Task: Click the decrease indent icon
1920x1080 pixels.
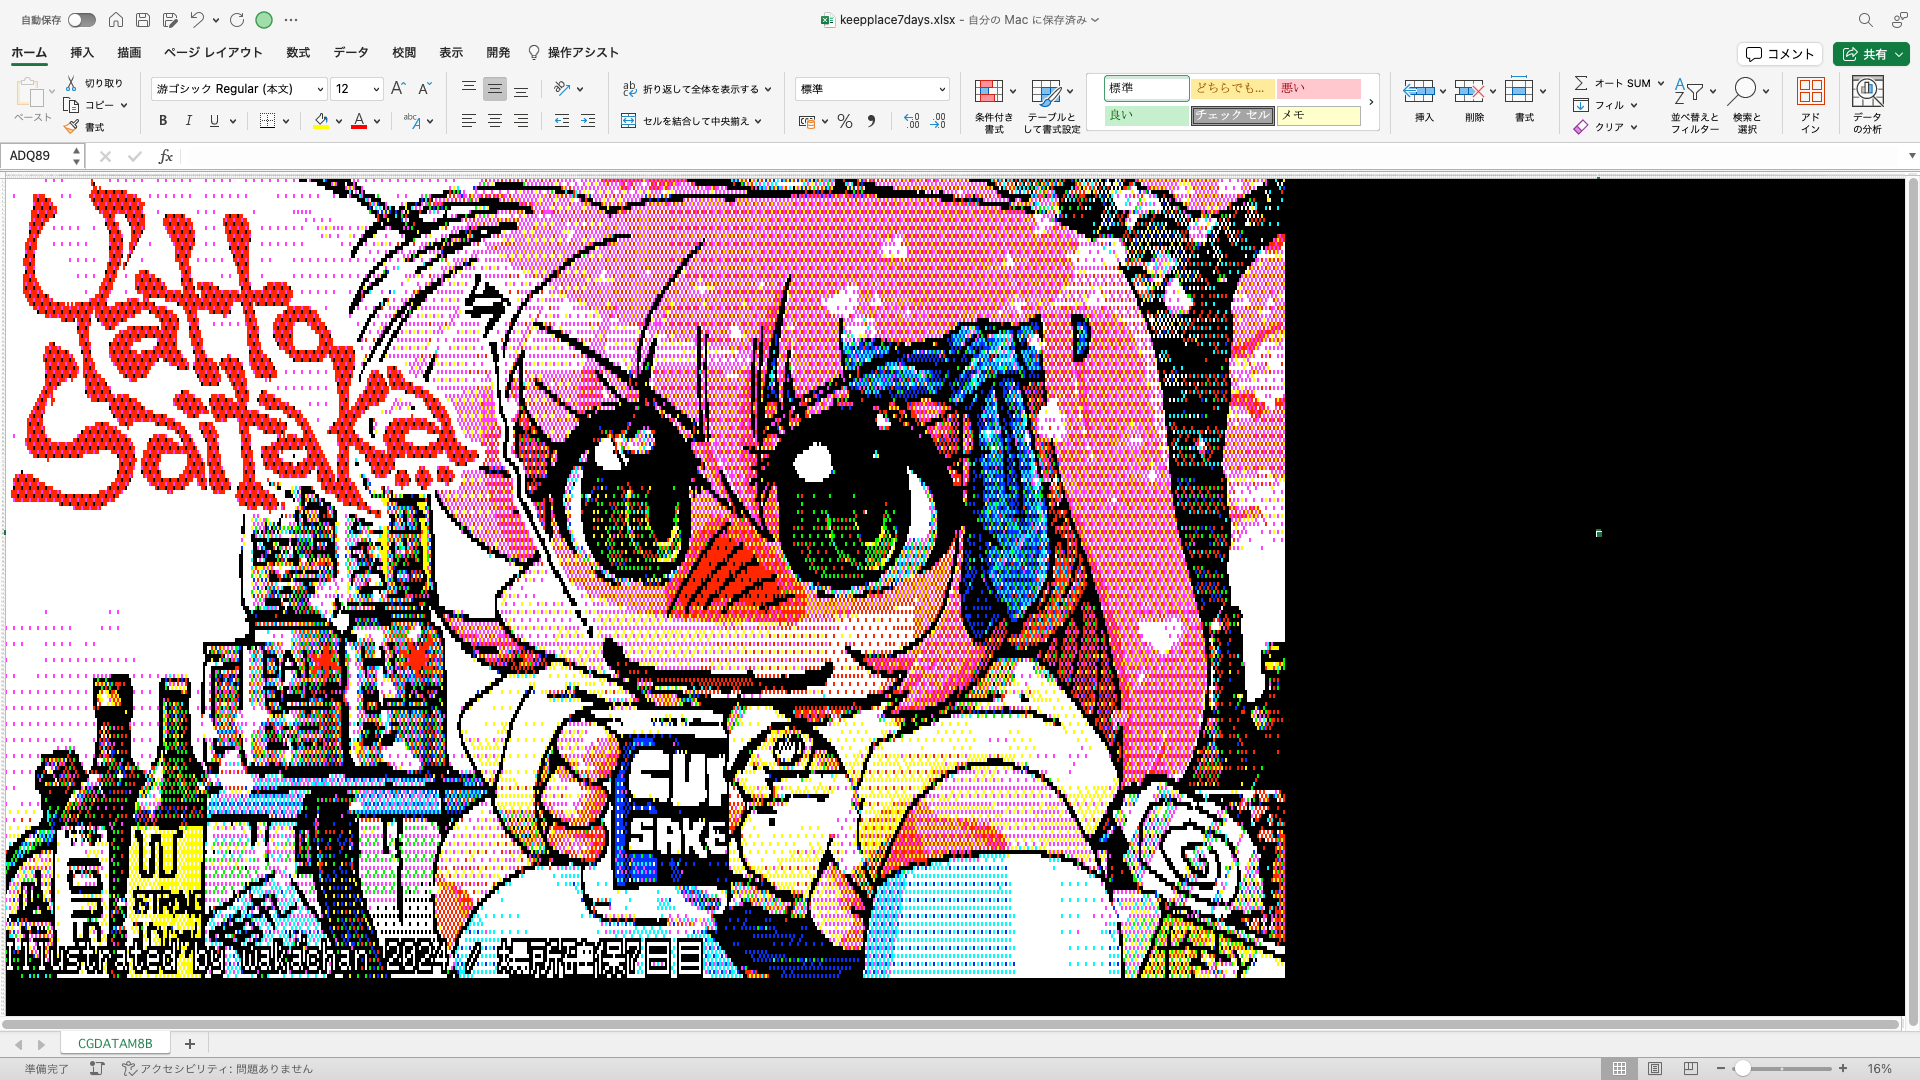Action: 561,121
